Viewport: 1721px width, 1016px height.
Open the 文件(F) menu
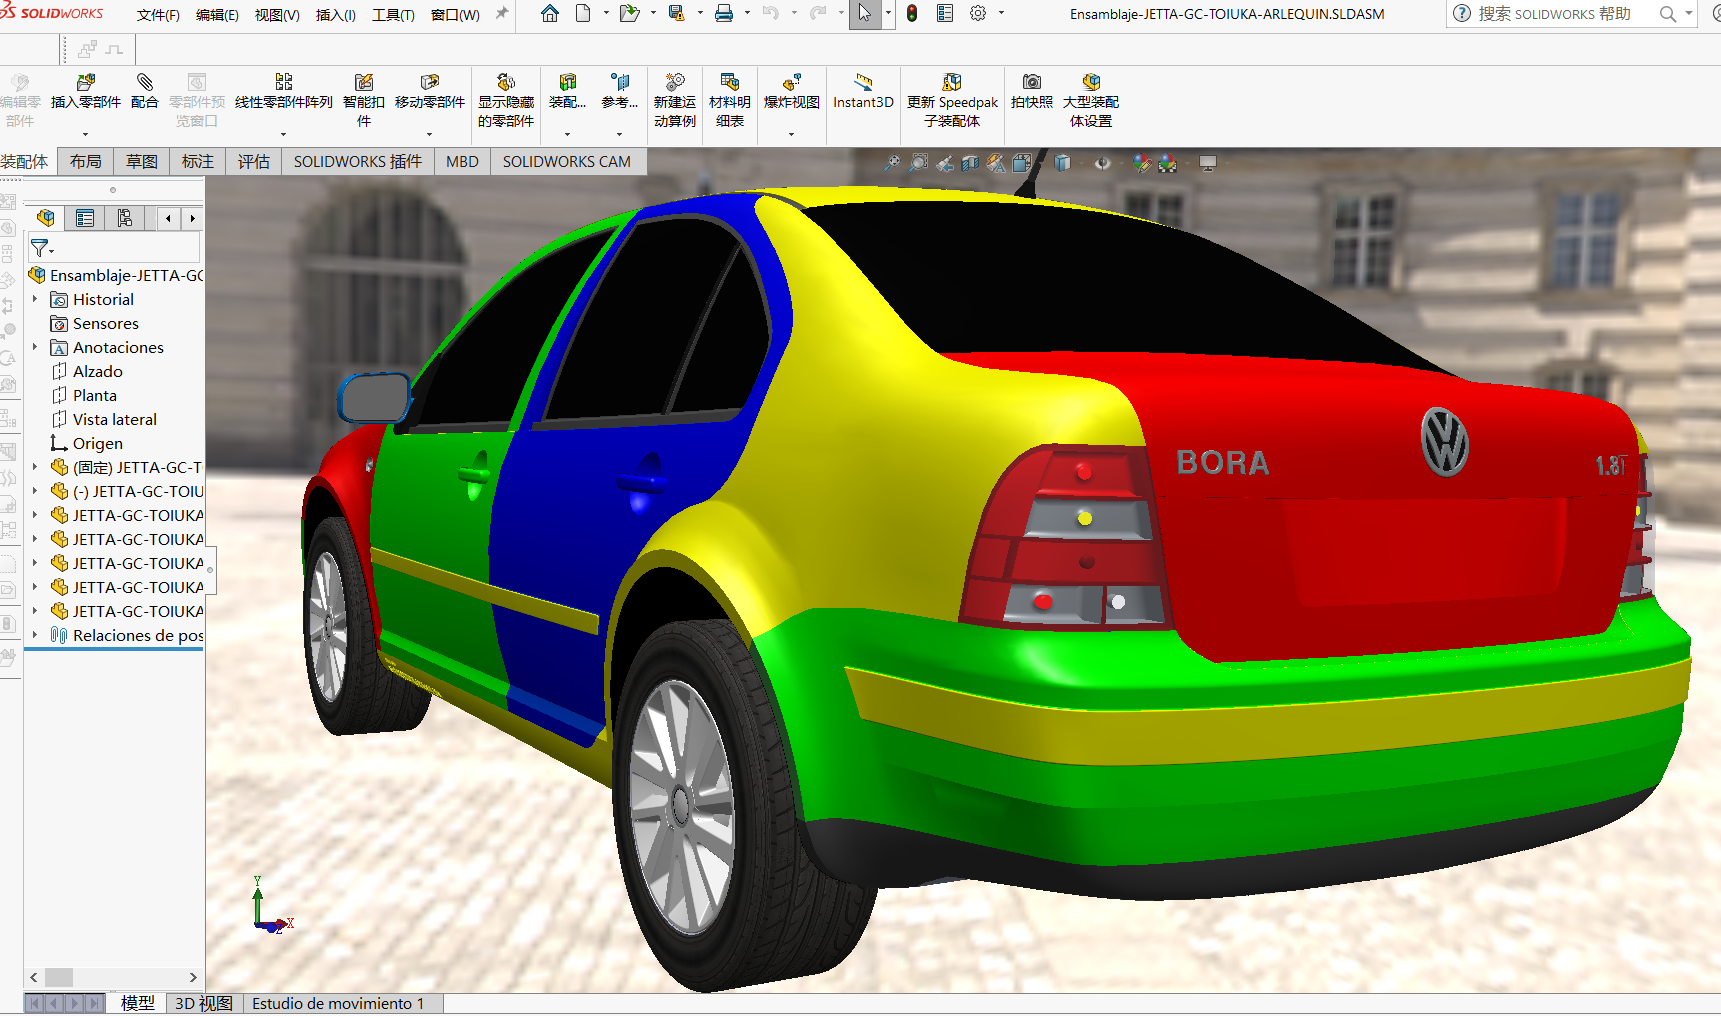tap(158, 15)
